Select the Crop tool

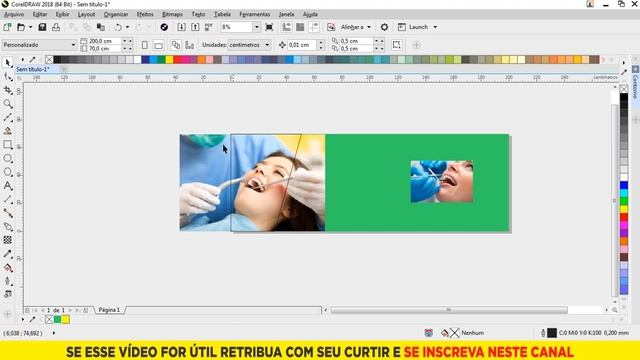7,90
